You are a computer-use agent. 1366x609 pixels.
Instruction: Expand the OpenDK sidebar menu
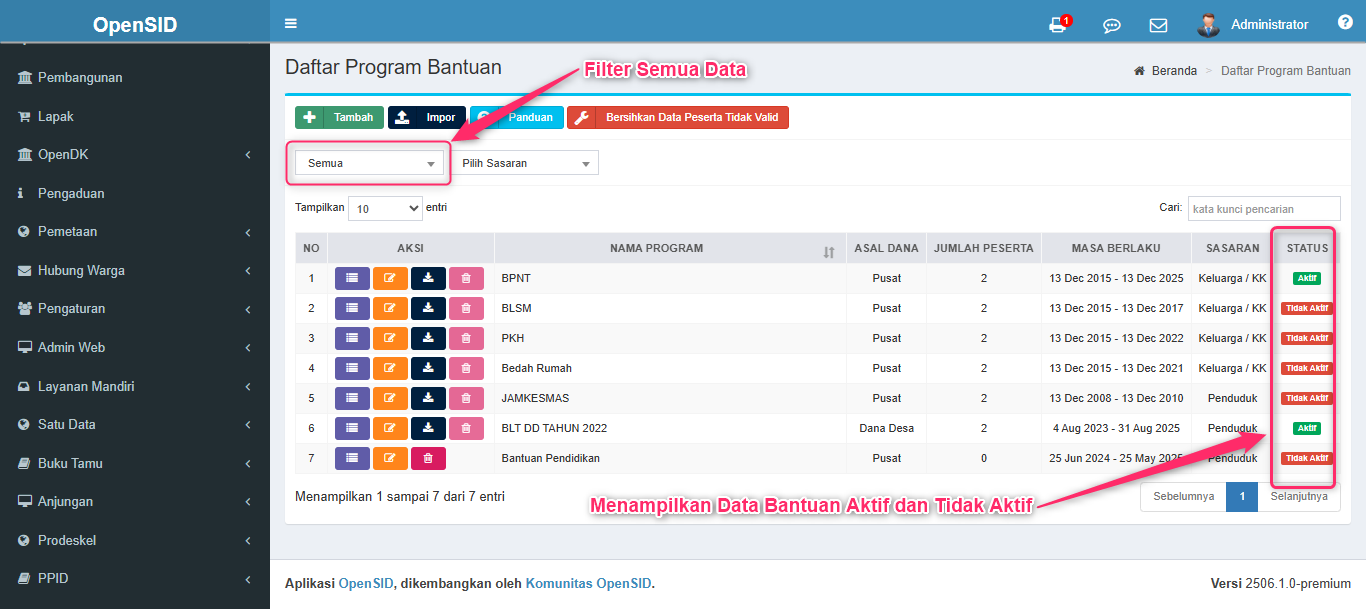[x=135, y=155]
